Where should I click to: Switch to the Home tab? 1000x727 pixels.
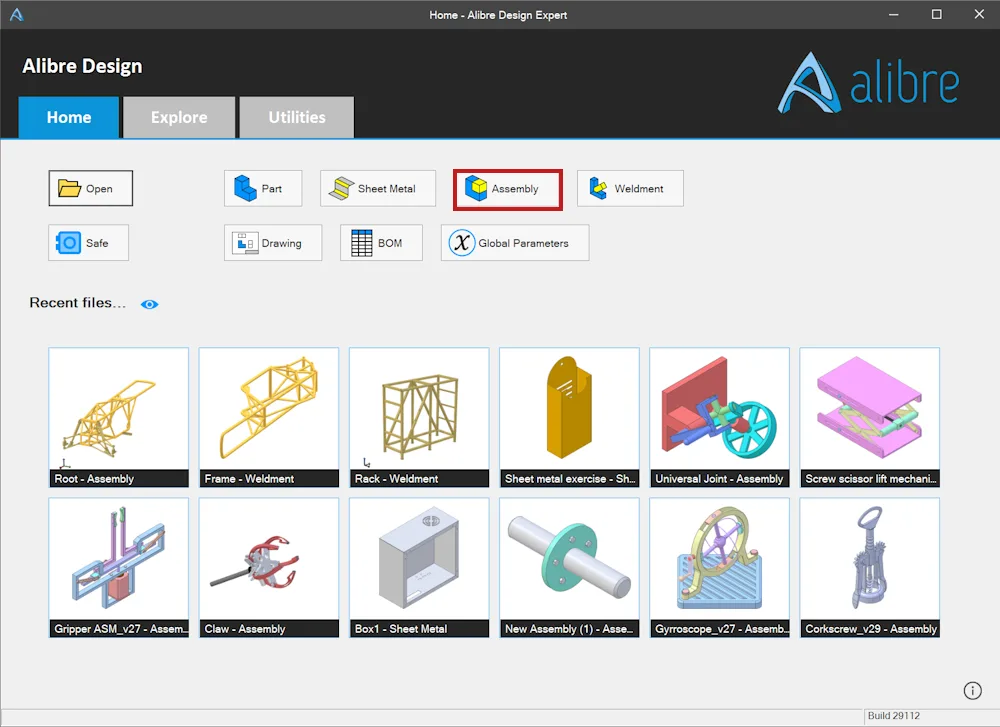coord(69,117)
